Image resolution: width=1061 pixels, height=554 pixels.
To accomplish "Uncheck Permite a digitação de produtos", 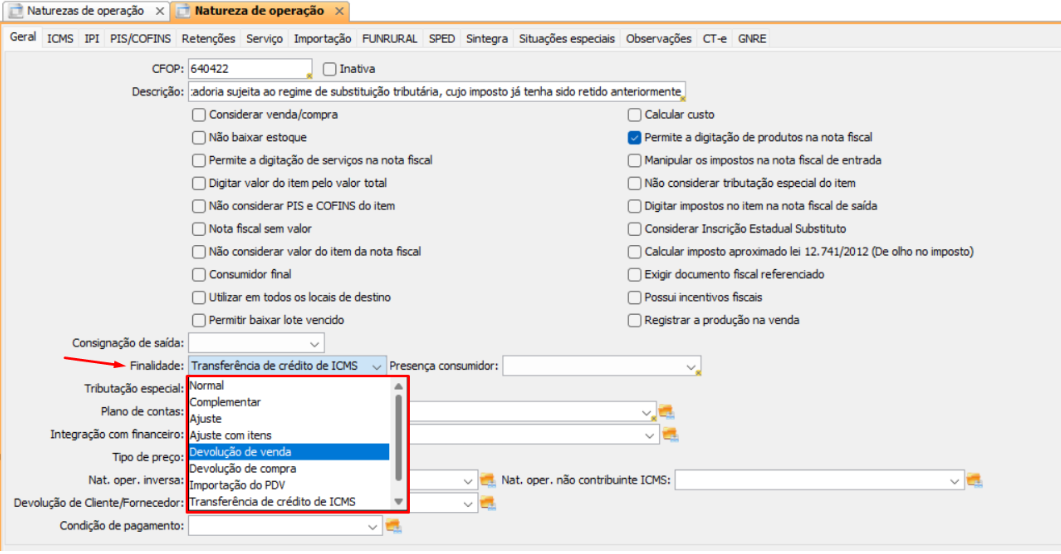I will 634,138.
